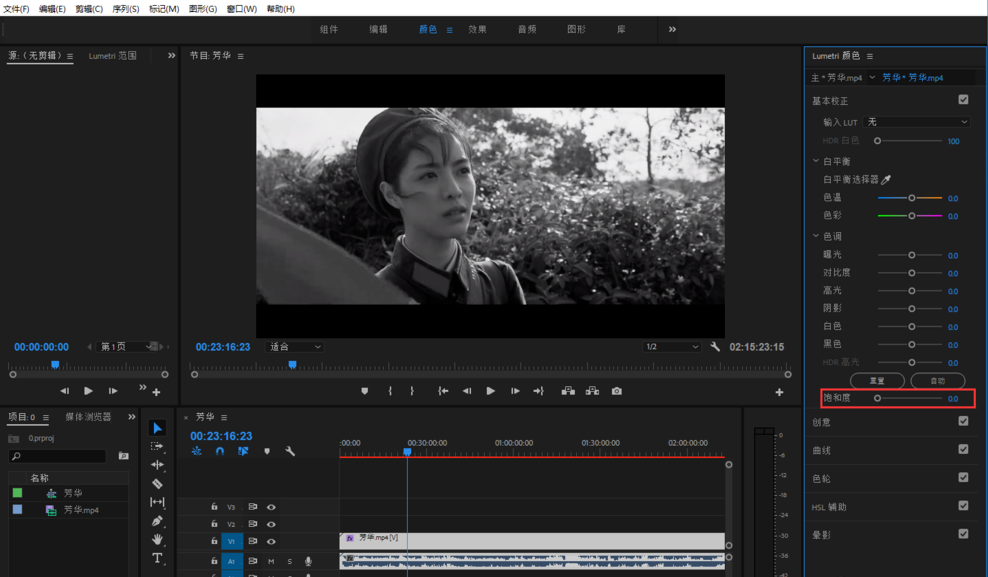Select the Razor tool
The width and height of the screenshot is (988, 577).
pos(157,483)
